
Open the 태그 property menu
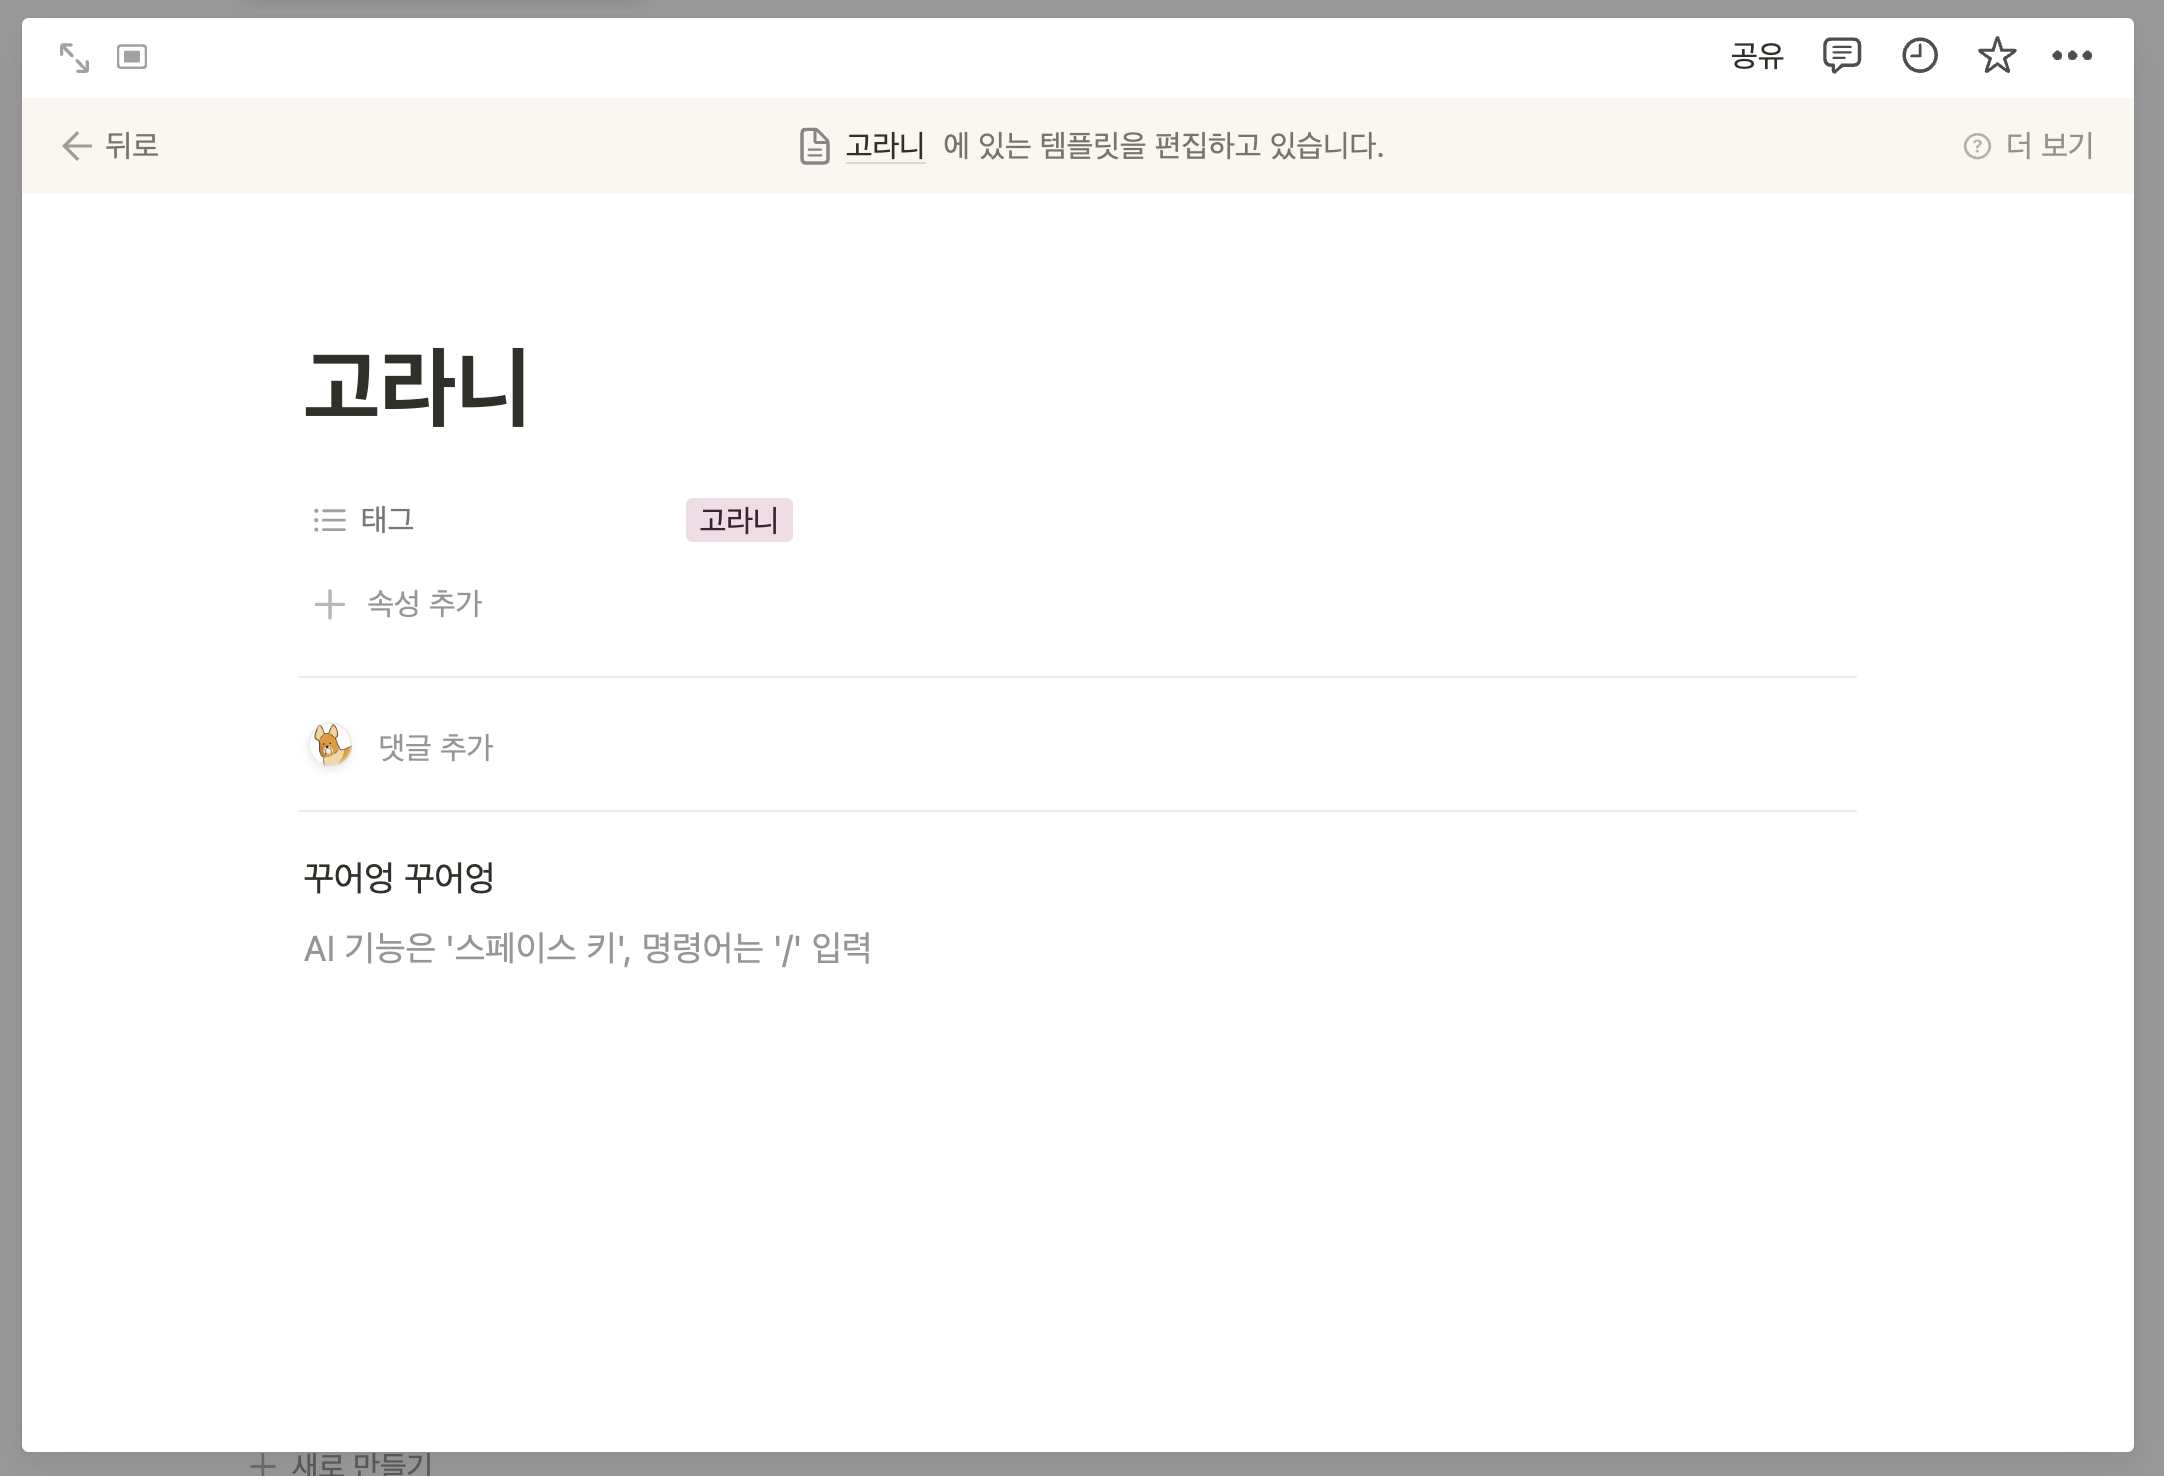387,520
